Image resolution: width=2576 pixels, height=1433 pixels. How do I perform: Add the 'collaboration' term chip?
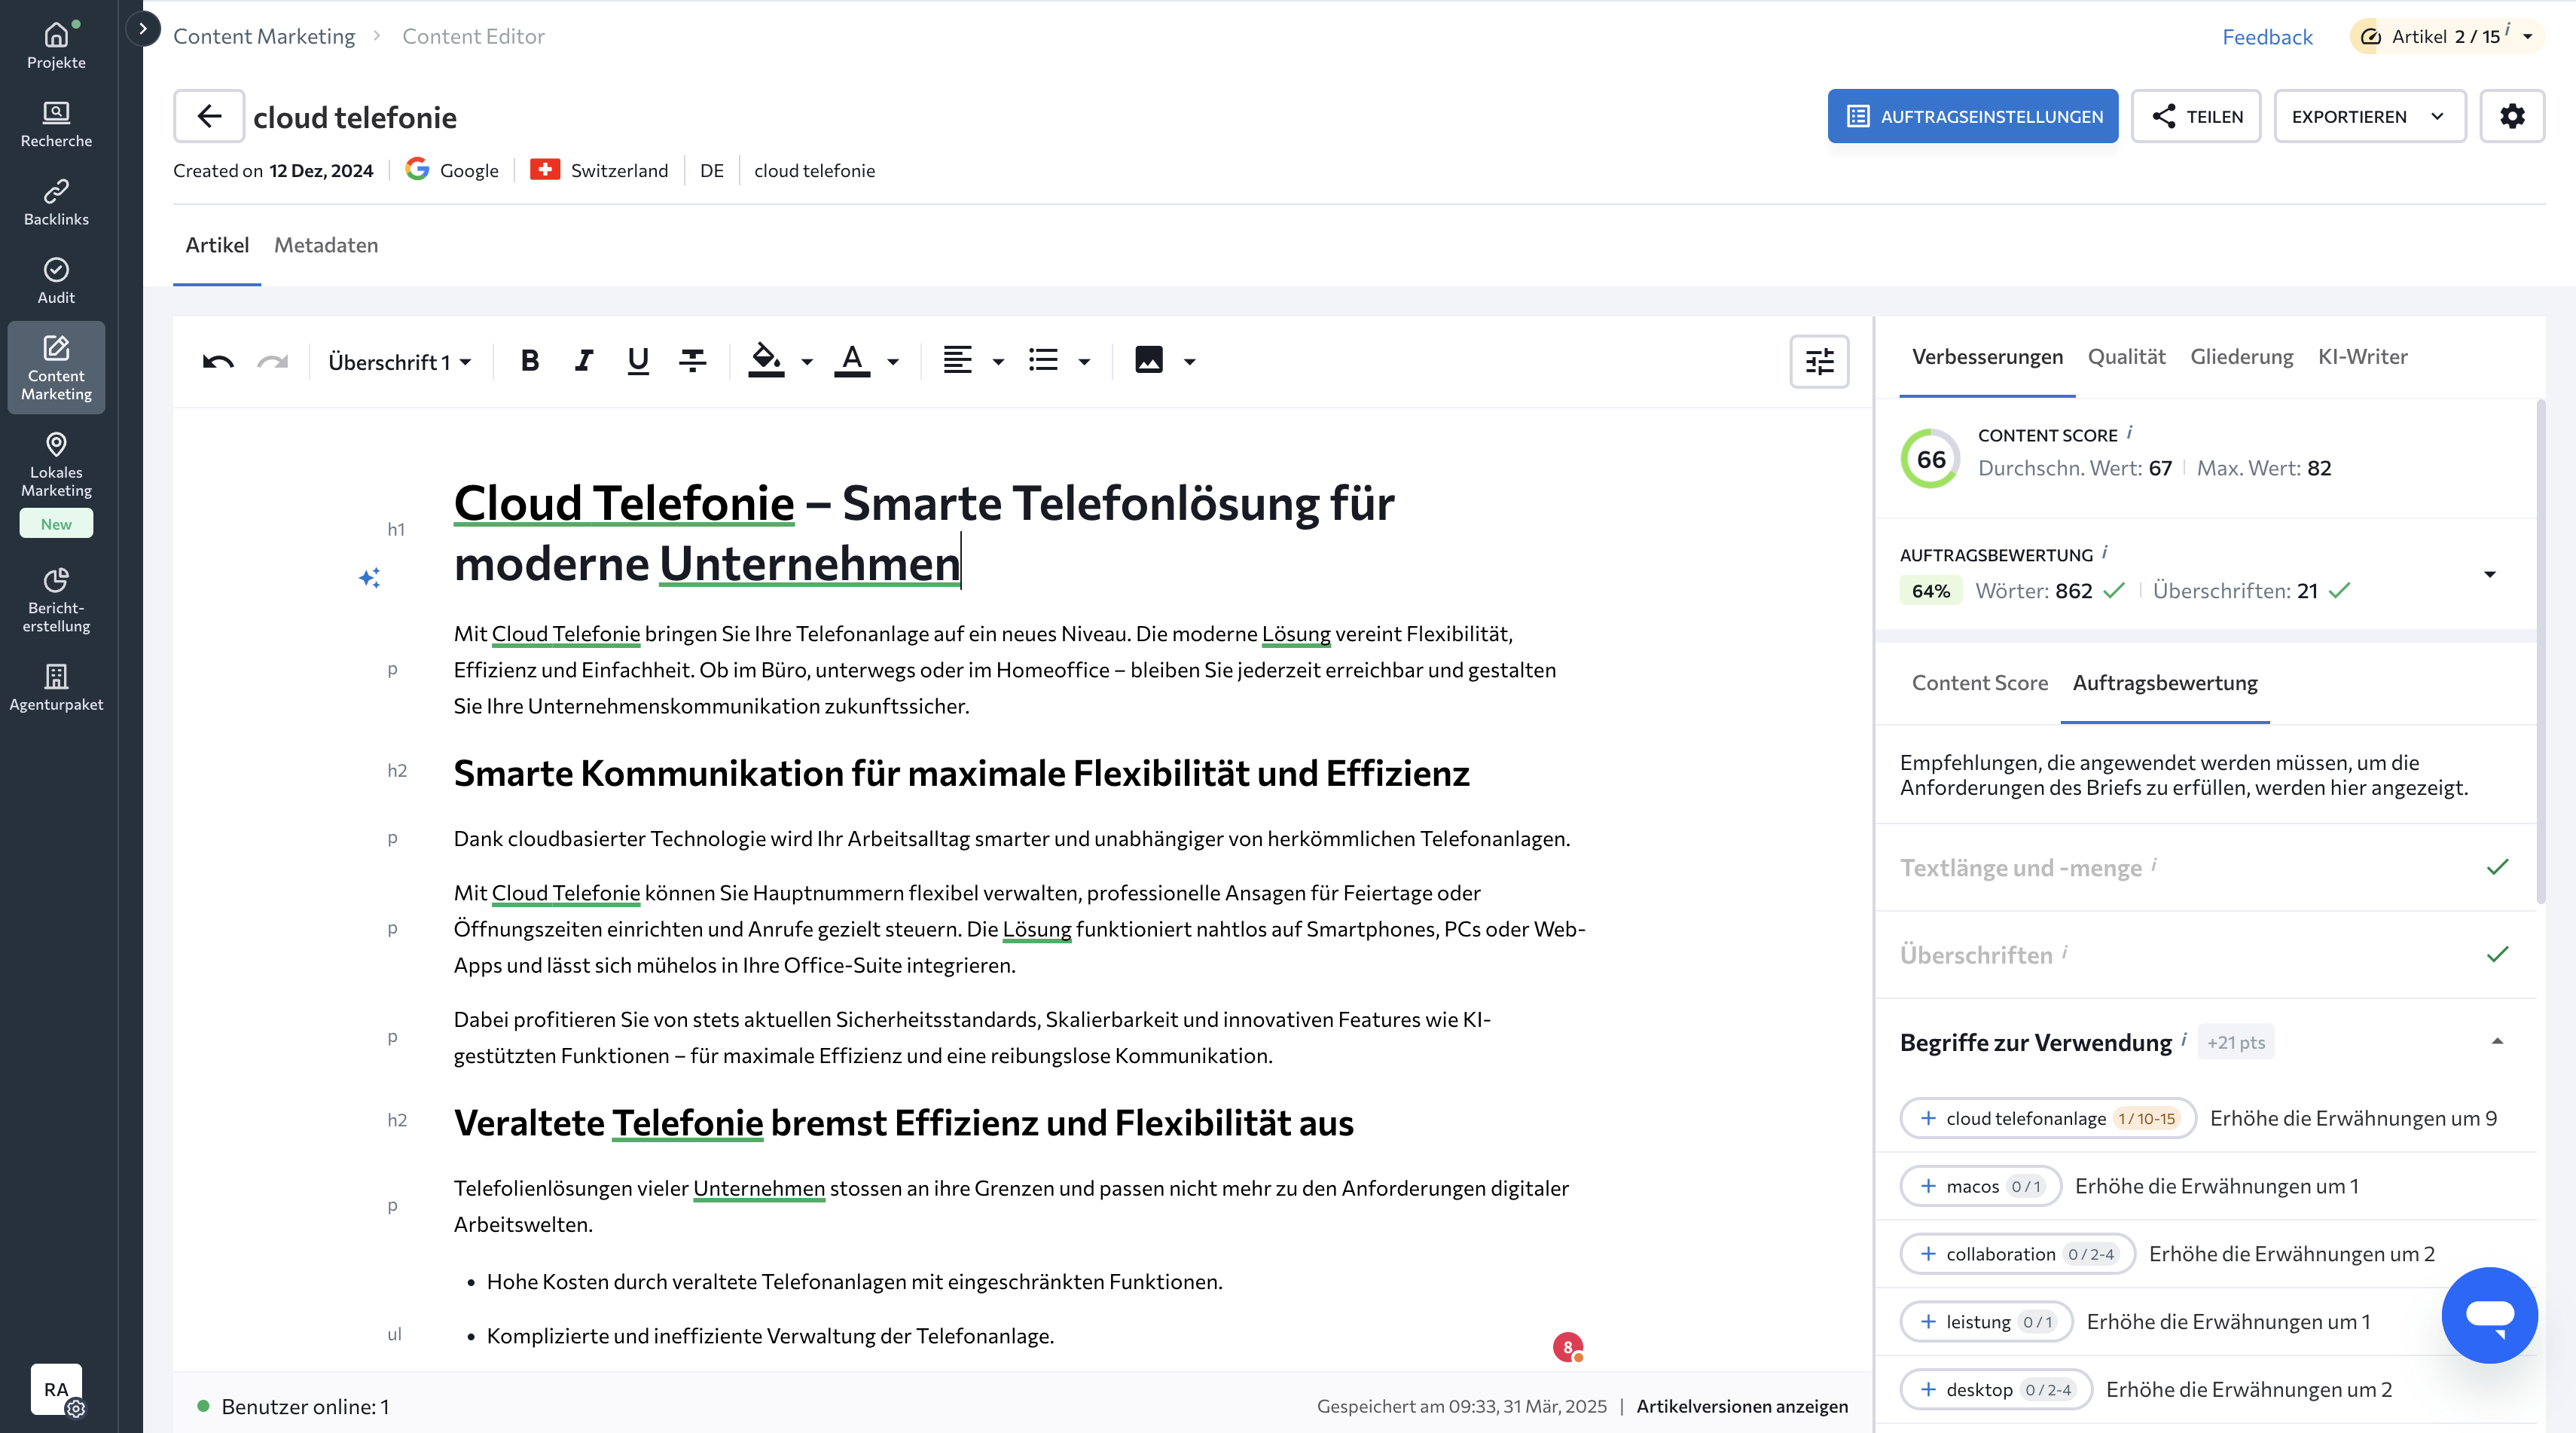pos(2016,1254)
